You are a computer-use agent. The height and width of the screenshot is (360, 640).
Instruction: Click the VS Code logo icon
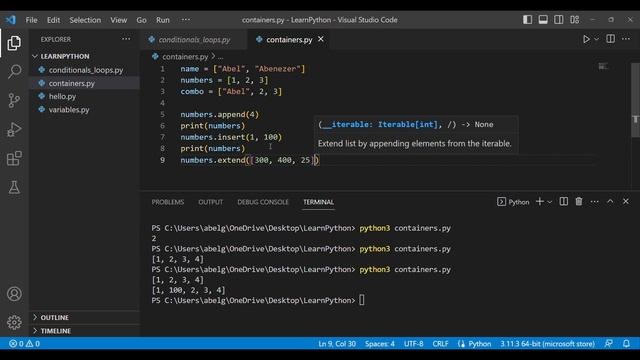[11, 20]
